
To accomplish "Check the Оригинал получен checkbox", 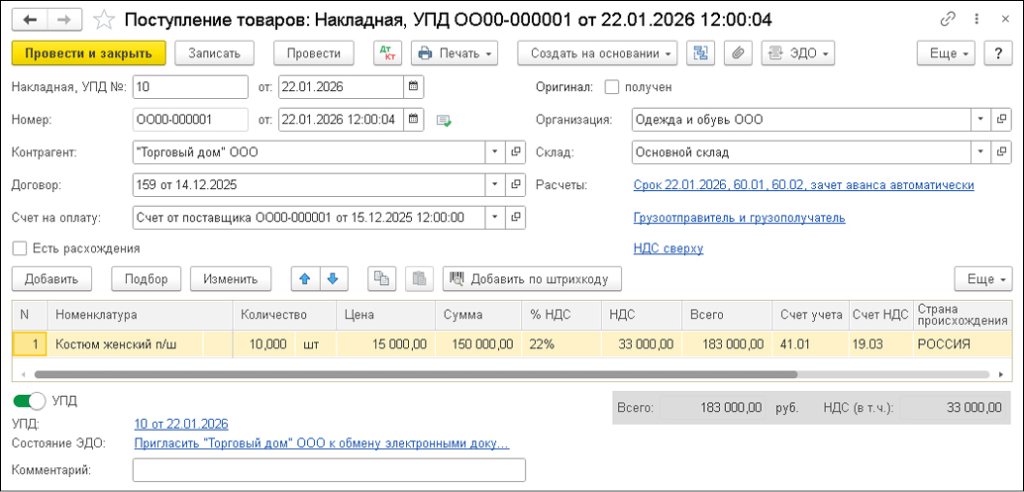I will tap(612, 87).
